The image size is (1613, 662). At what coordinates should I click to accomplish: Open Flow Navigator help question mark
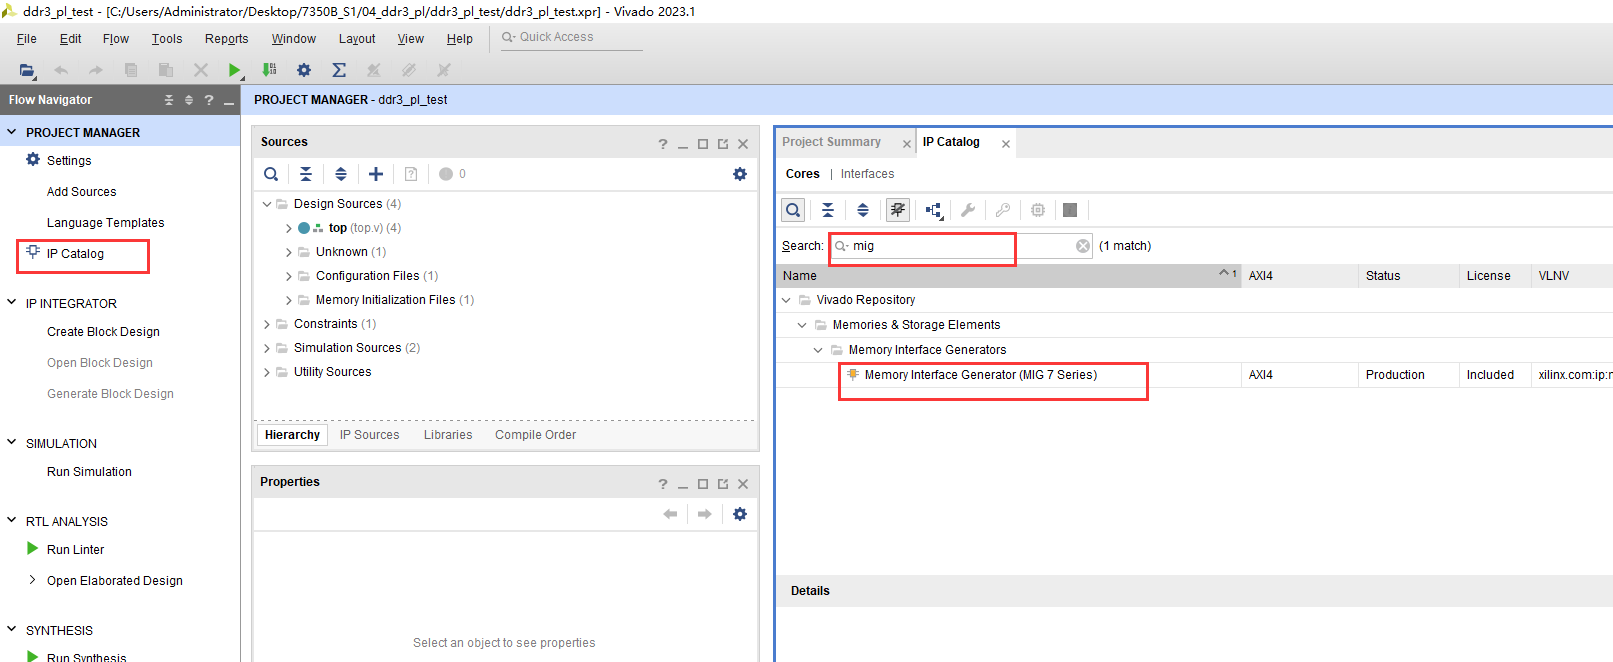point(209,100)
